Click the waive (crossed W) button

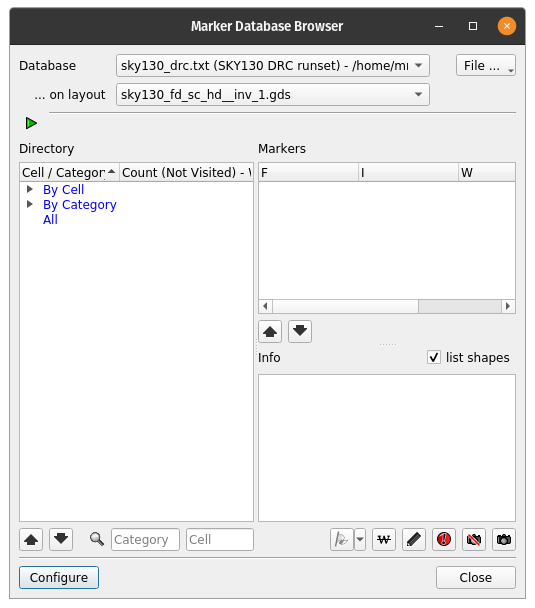384,539
